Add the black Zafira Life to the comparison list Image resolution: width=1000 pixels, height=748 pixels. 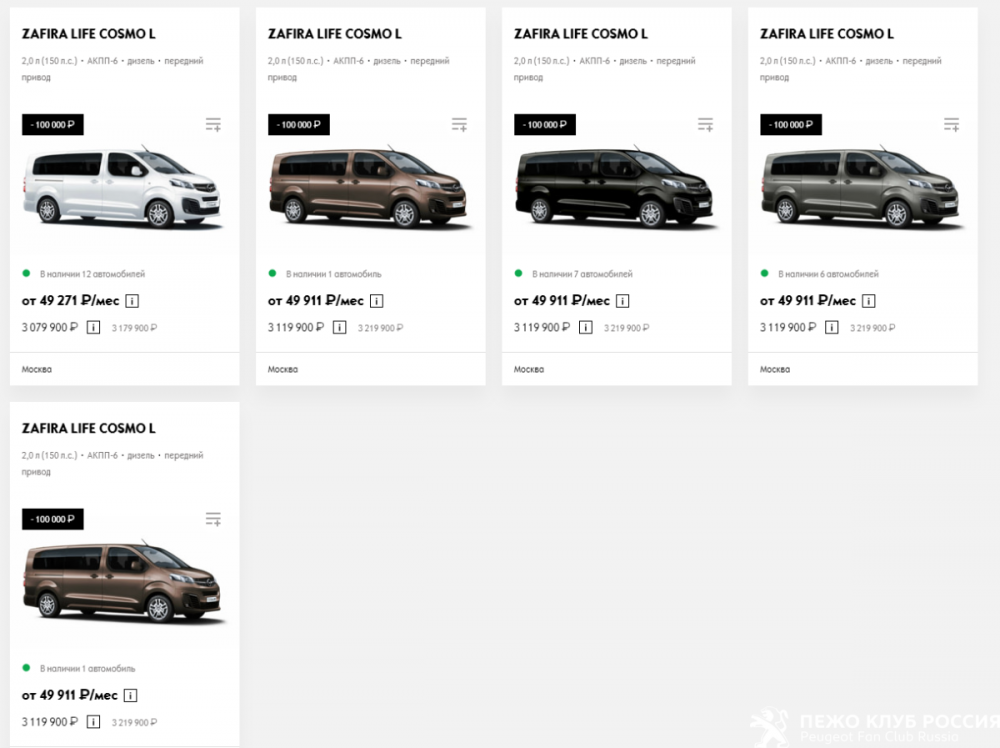pyautogui.click(x=705, y=125)
